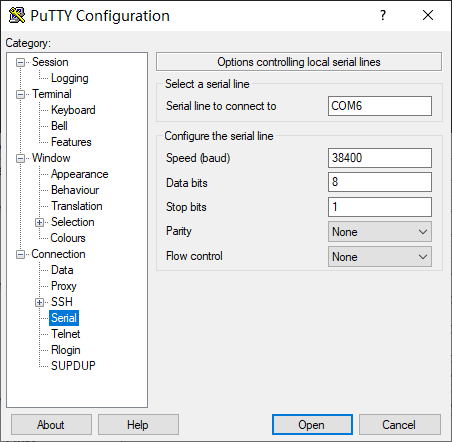Open the Flow control dropdown
This screenshot has height=442, width=452.
click(380, 257)
